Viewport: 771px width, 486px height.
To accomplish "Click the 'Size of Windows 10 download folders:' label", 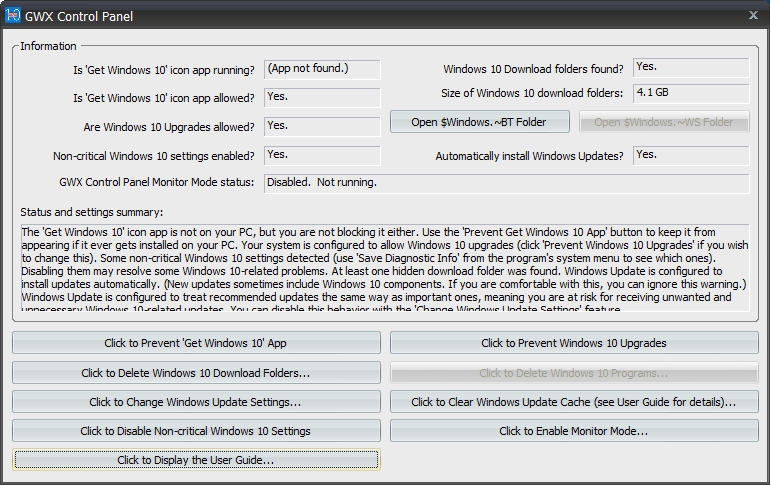I will pos(532,93).
